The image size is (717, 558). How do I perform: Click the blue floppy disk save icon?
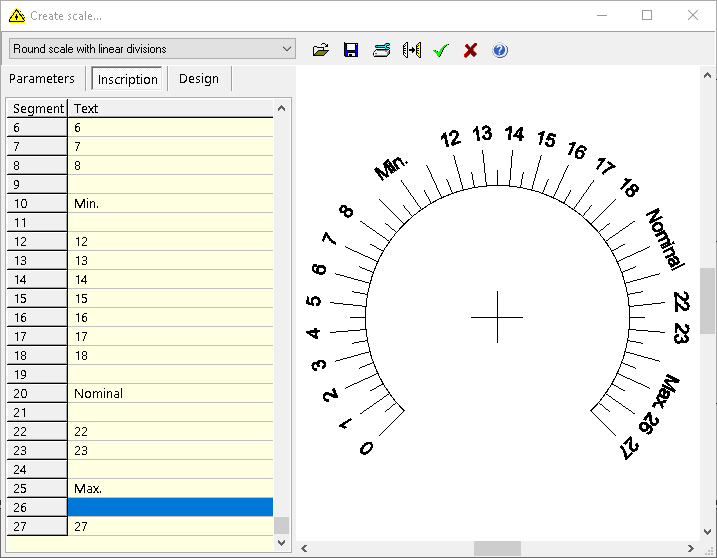[x=351, y=50]
